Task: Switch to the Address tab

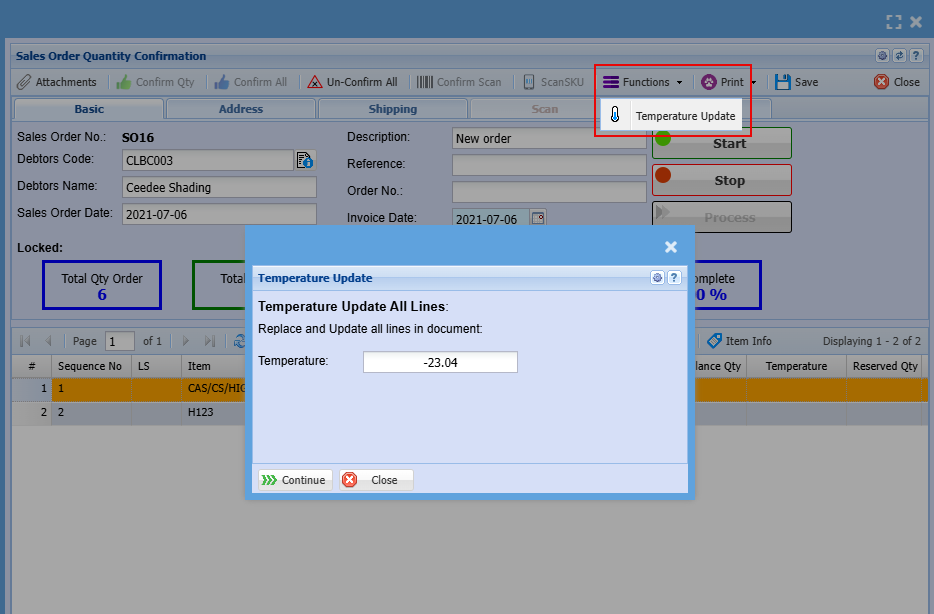Action: pyautogui.click(x=241, y=109)
